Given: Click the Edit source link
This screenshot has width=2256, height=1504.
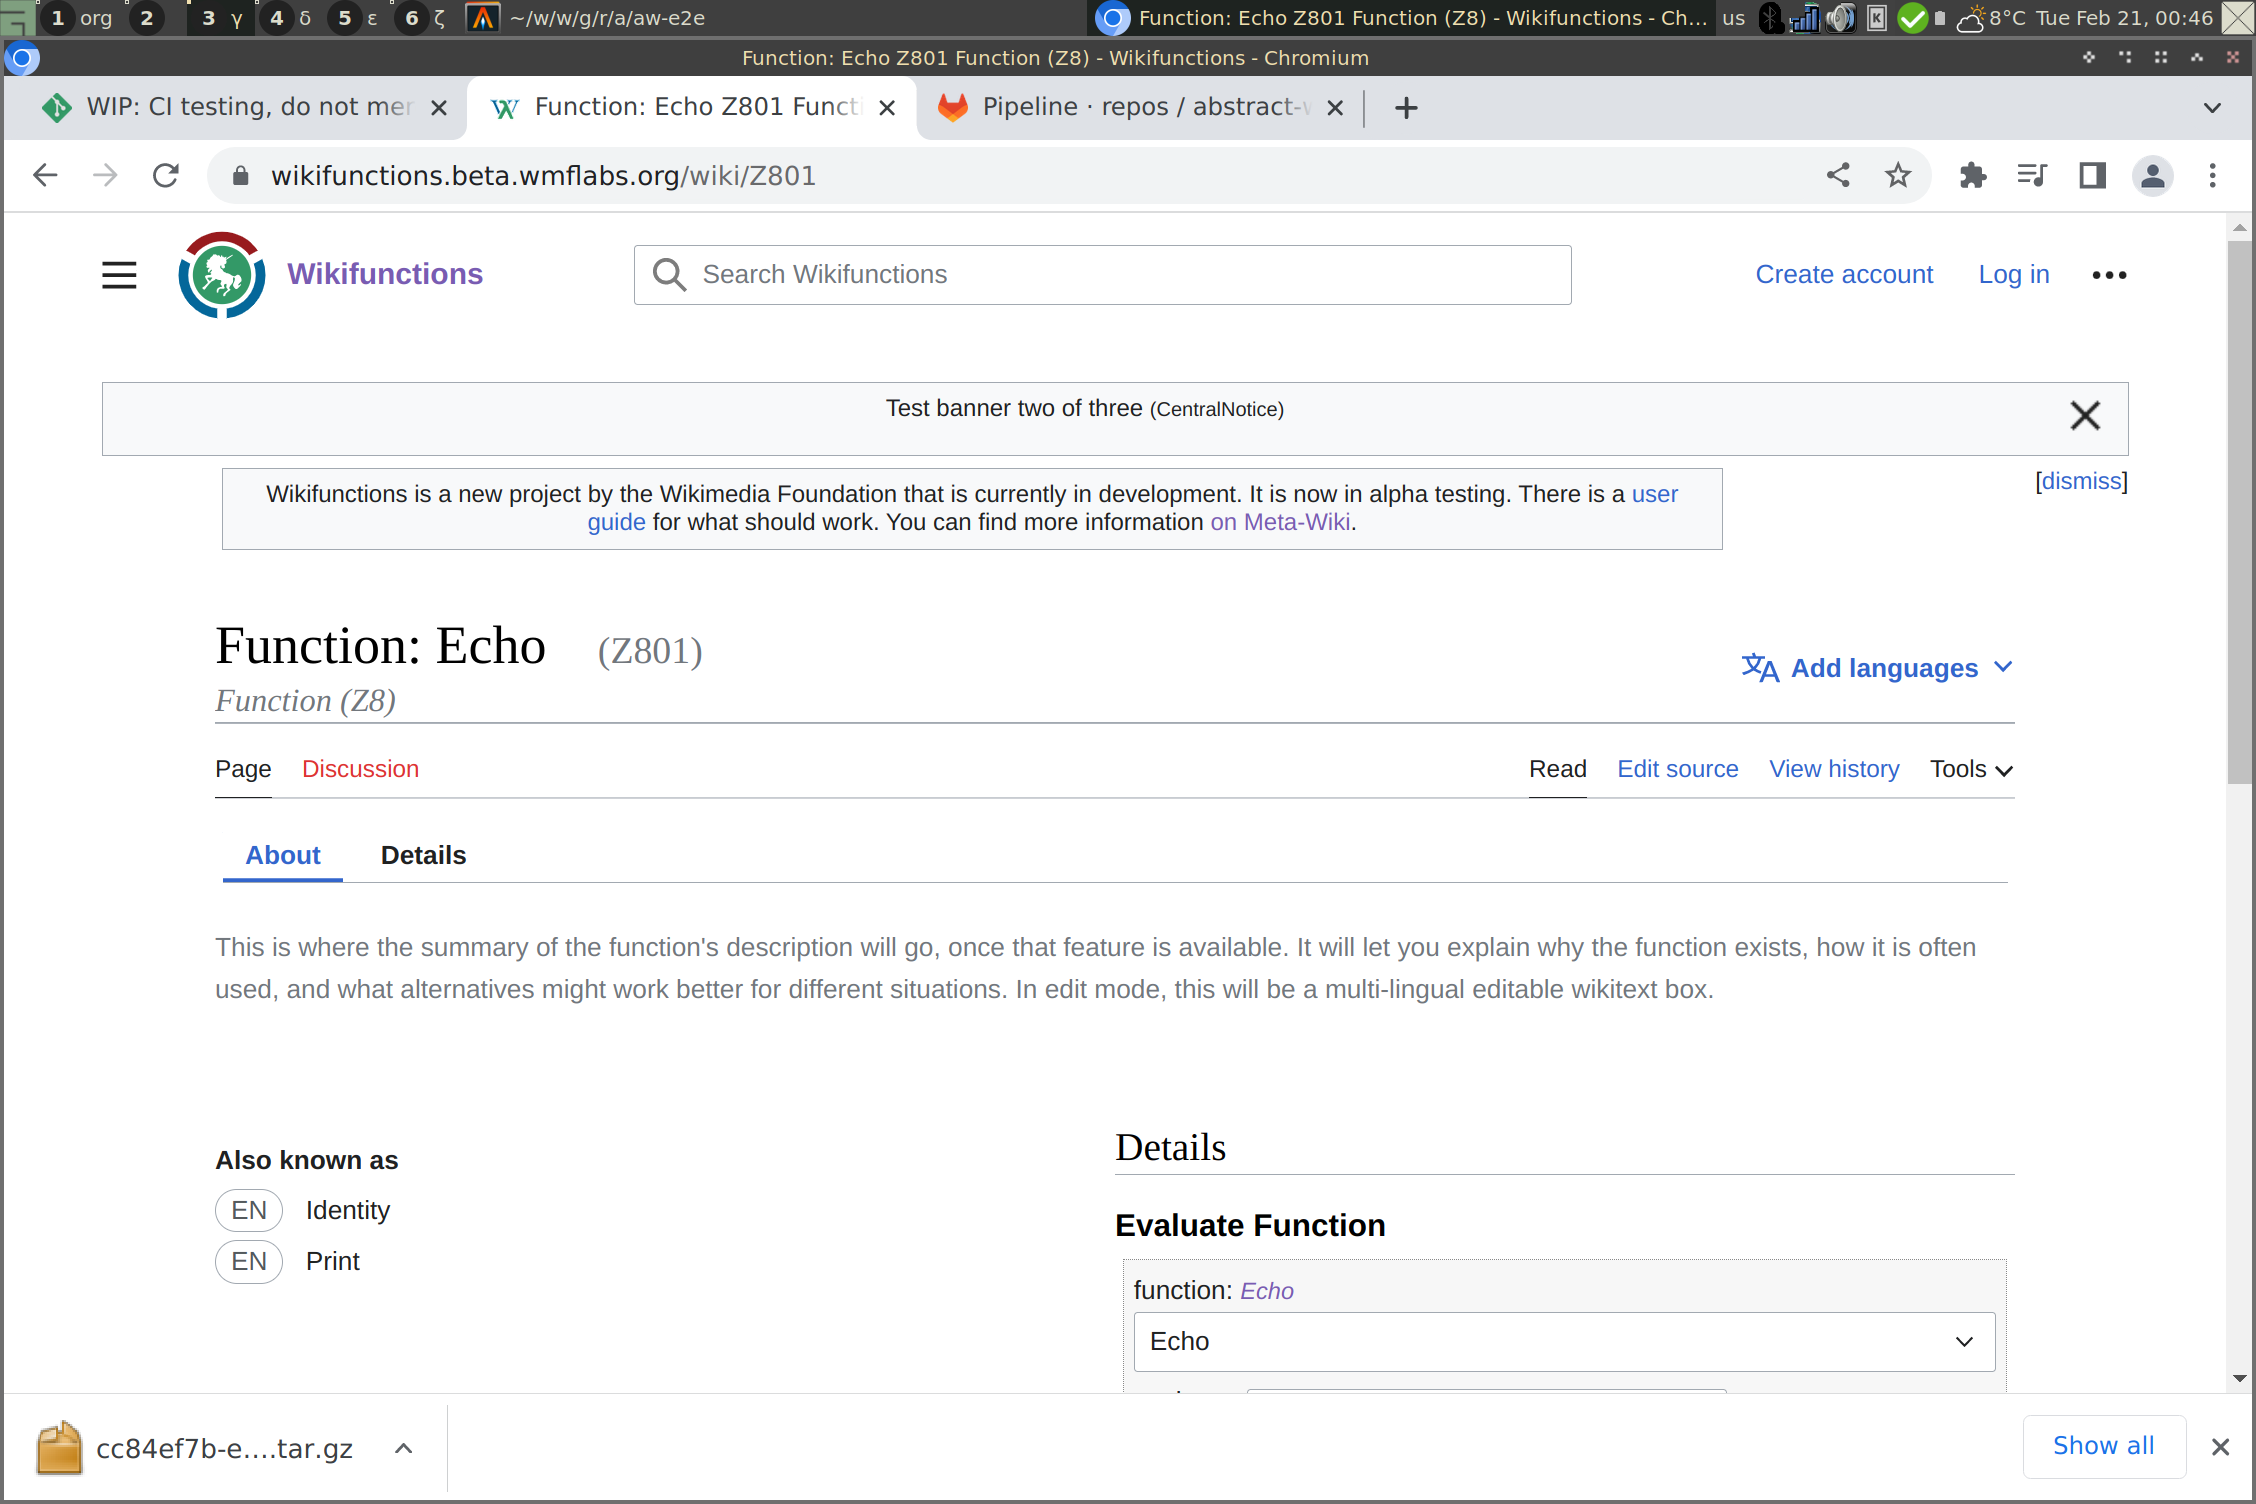Looking at the screenshot, I should [1677, 769].
